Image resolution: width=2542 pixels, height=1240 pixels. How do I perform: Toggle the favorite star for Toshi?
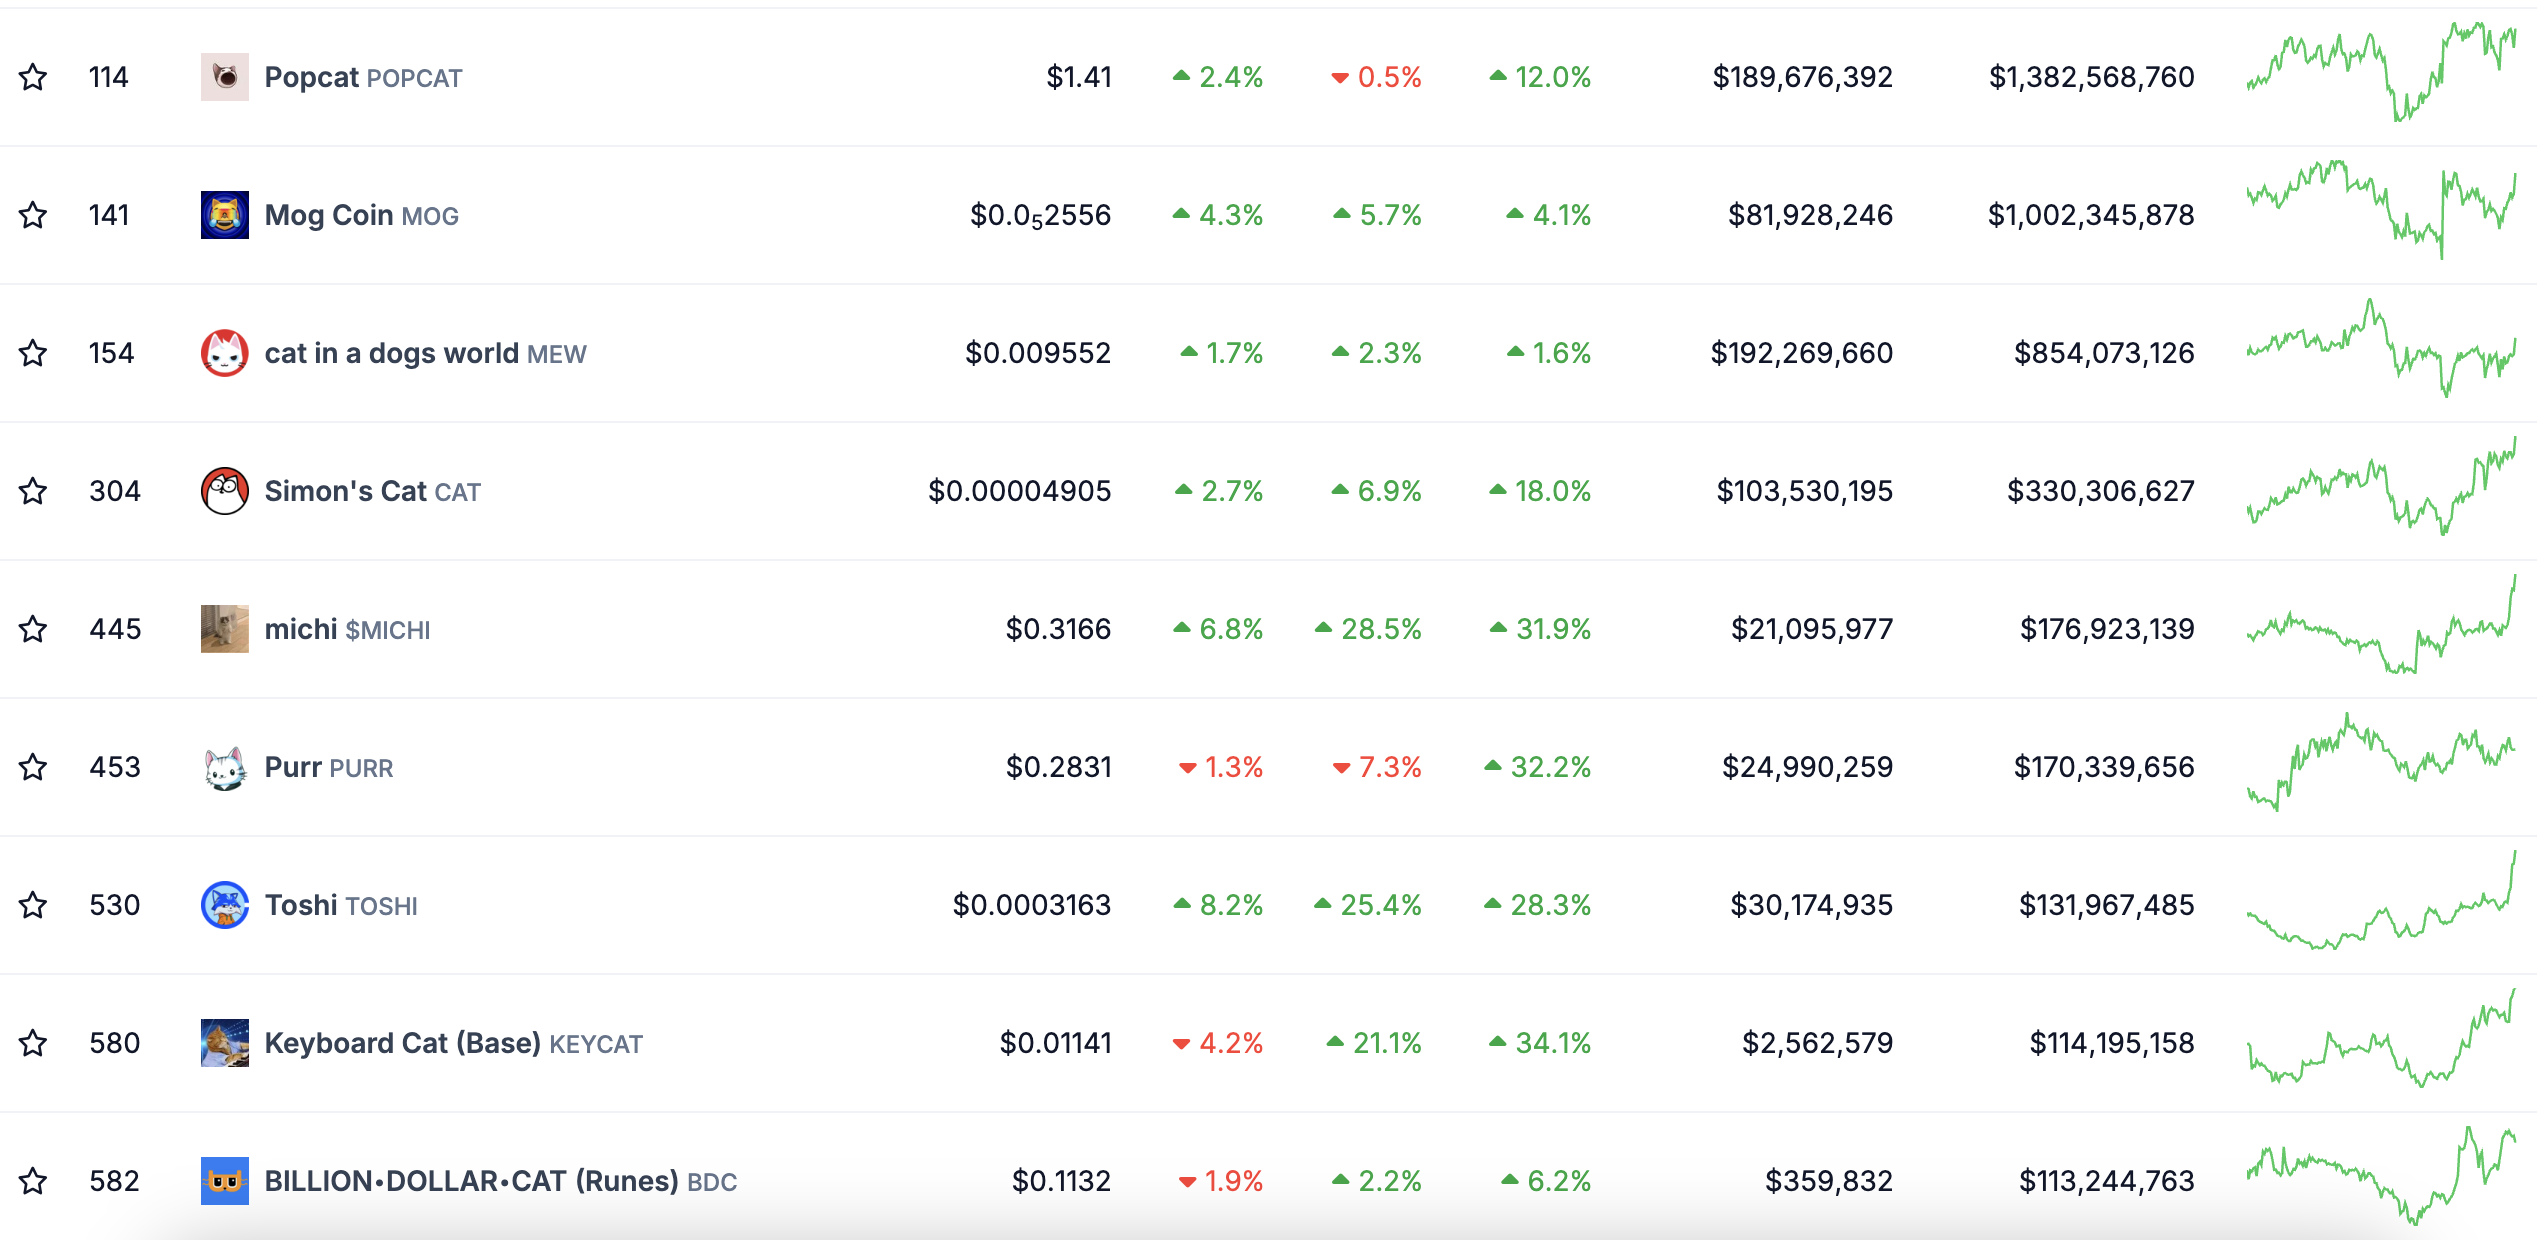point(33,905)
